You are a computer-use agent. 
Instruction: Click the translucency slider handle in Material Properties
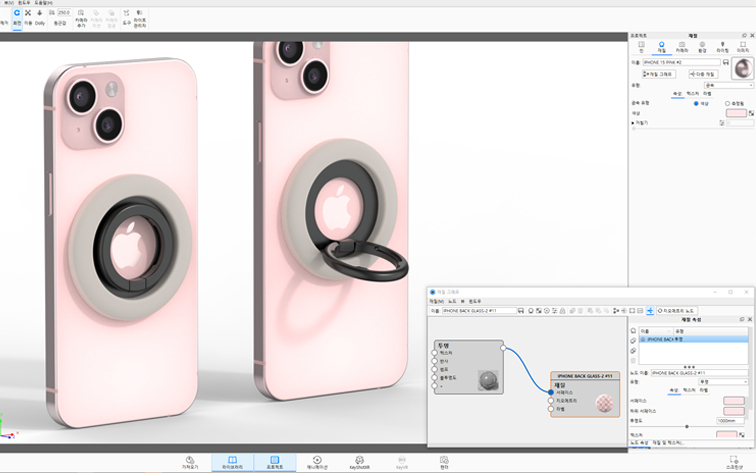(x=687, y=427)
